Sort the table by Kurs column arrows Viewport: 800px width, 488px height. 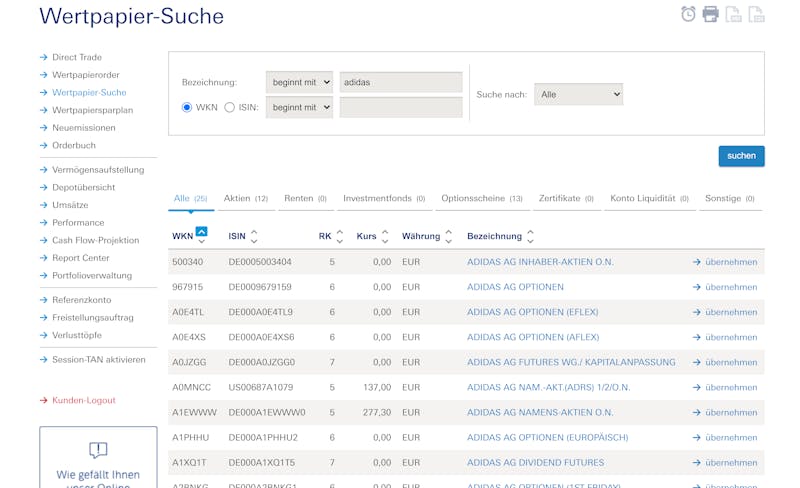click(385, 236)
